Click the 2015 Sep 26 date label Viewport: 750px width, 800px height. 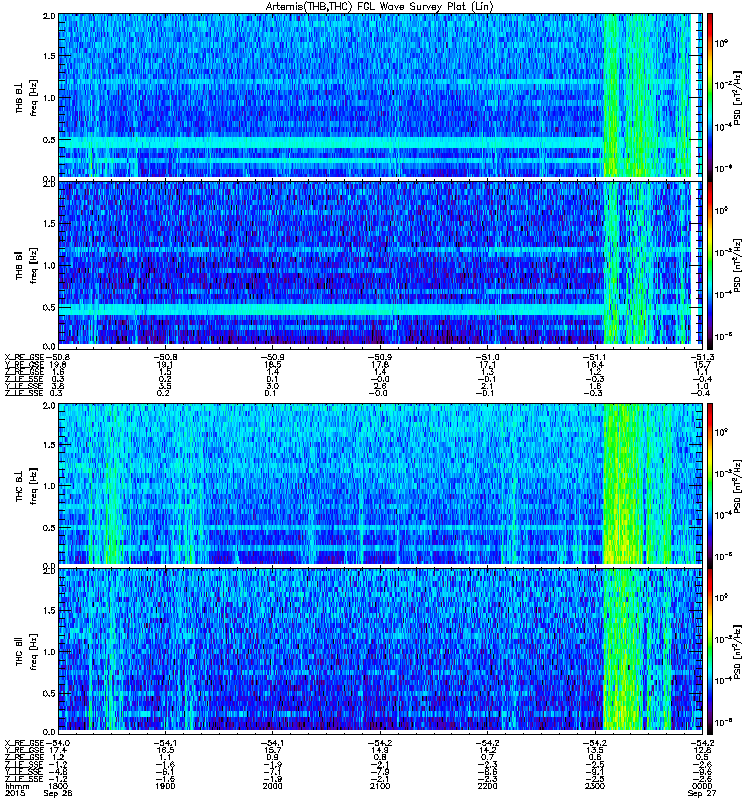coord(39,793)
